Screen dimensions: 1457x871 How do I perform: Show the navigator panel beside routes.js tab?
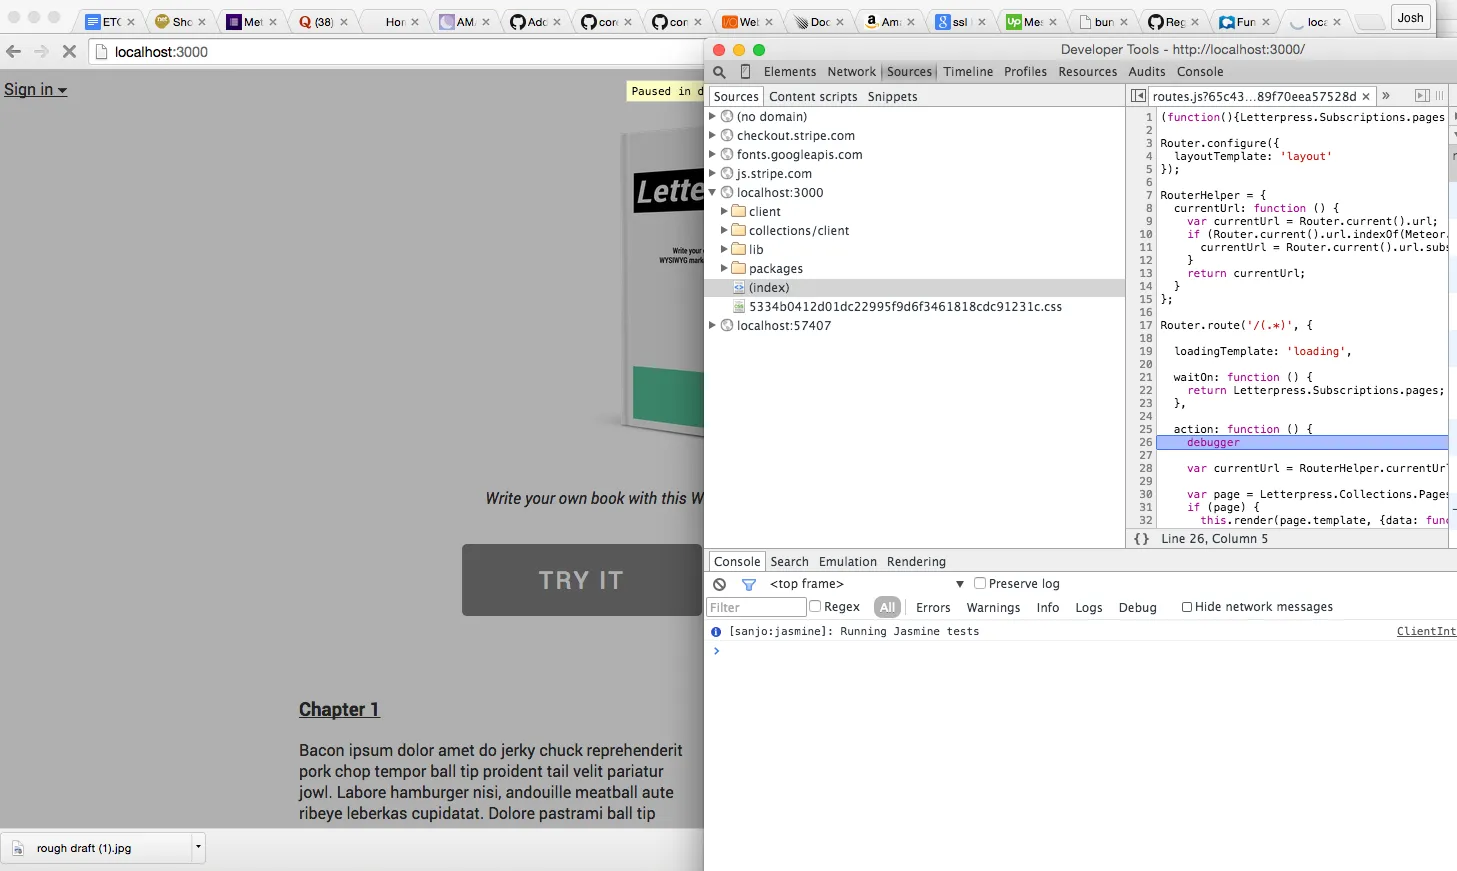point(1139,95)
